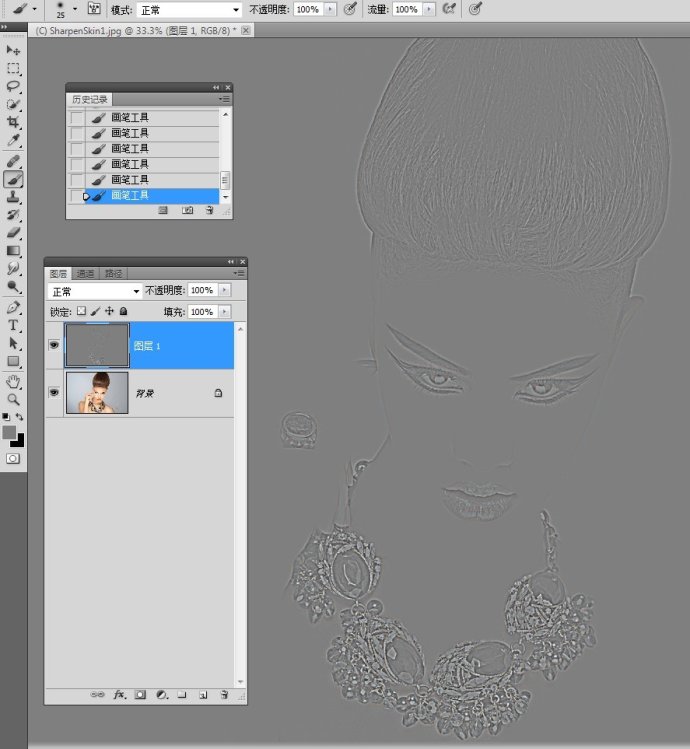Enter Quick Mask mode
The width and height of the screenshot is (690, 749).
pyautogui.click(x=13, y=459)
